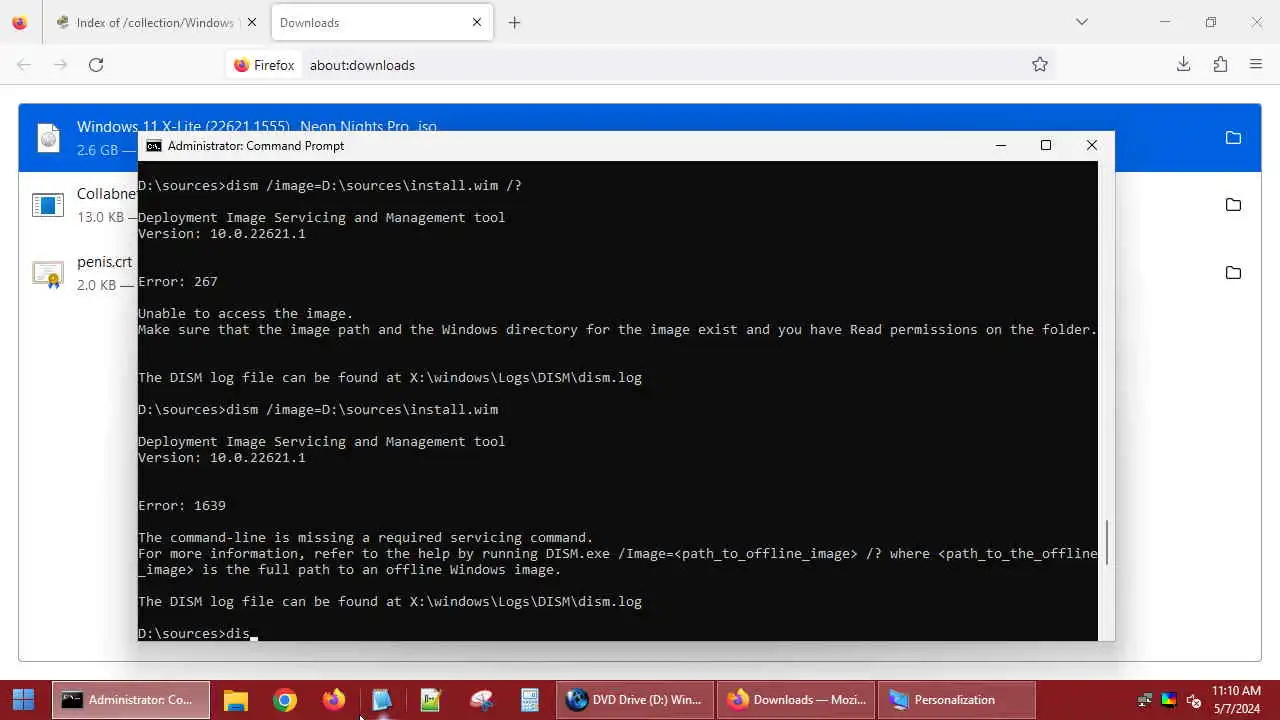Open the red and white taskbar app icon
This screenshot has height=720, width=1280.
pyautogui.click(x=481, y=700)
